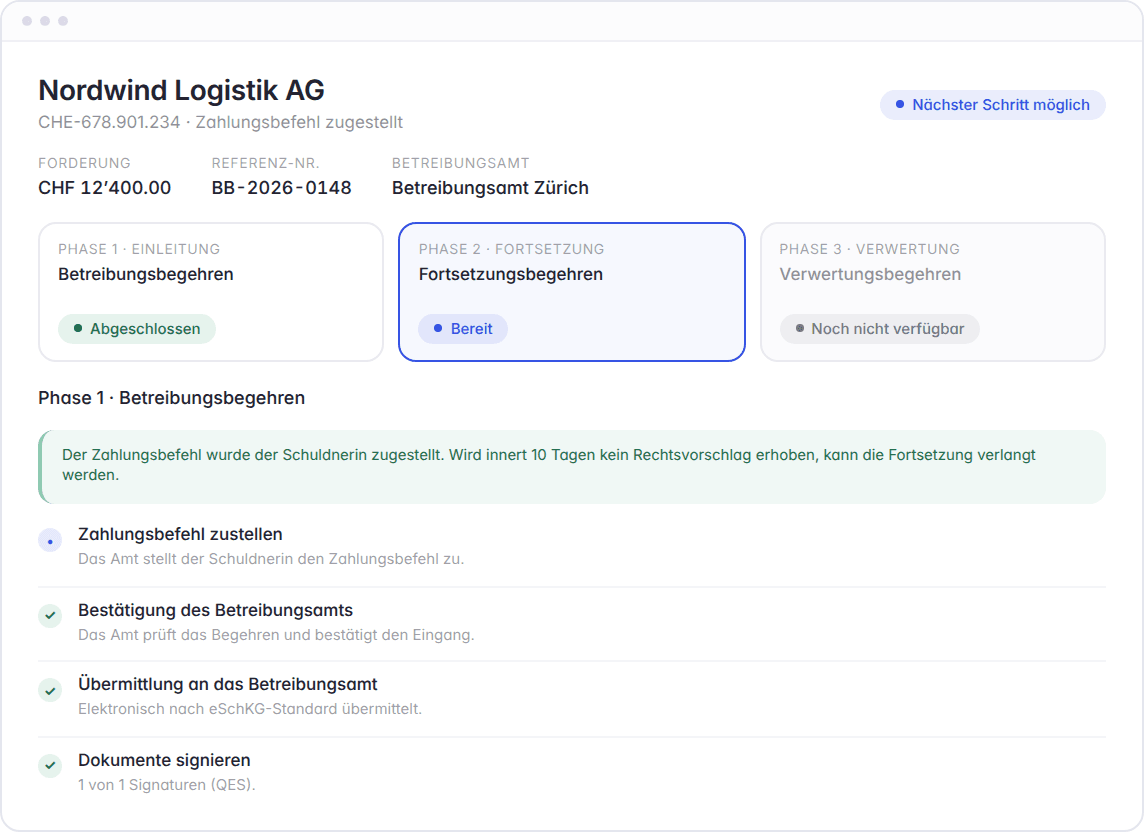
Task: Click the Nächster Schritt möglich badge
Action: point(992,105)
